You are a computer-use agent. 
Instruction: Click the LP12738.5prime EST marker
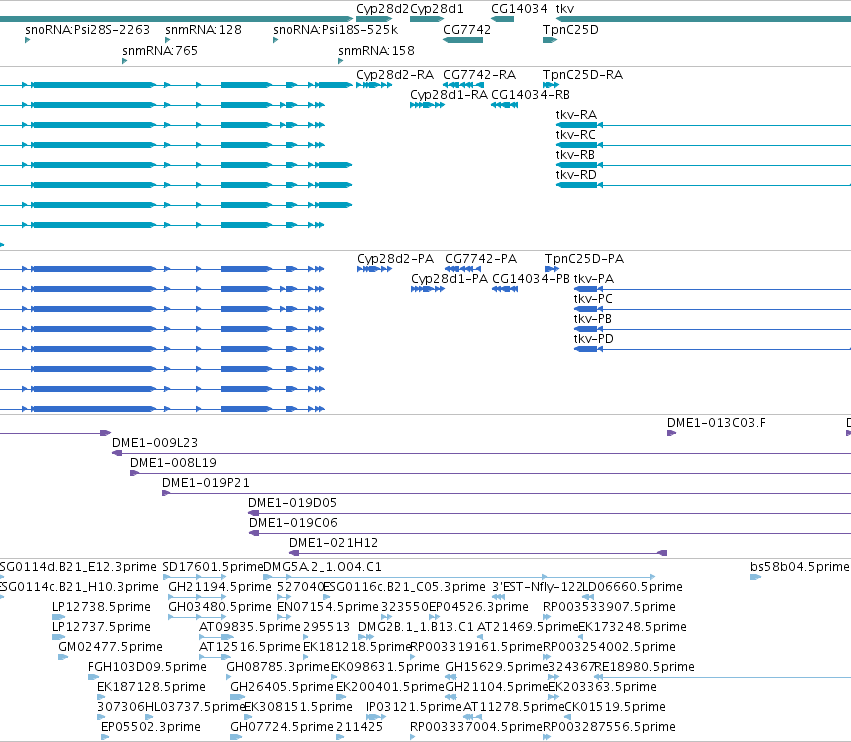[58, 617]
